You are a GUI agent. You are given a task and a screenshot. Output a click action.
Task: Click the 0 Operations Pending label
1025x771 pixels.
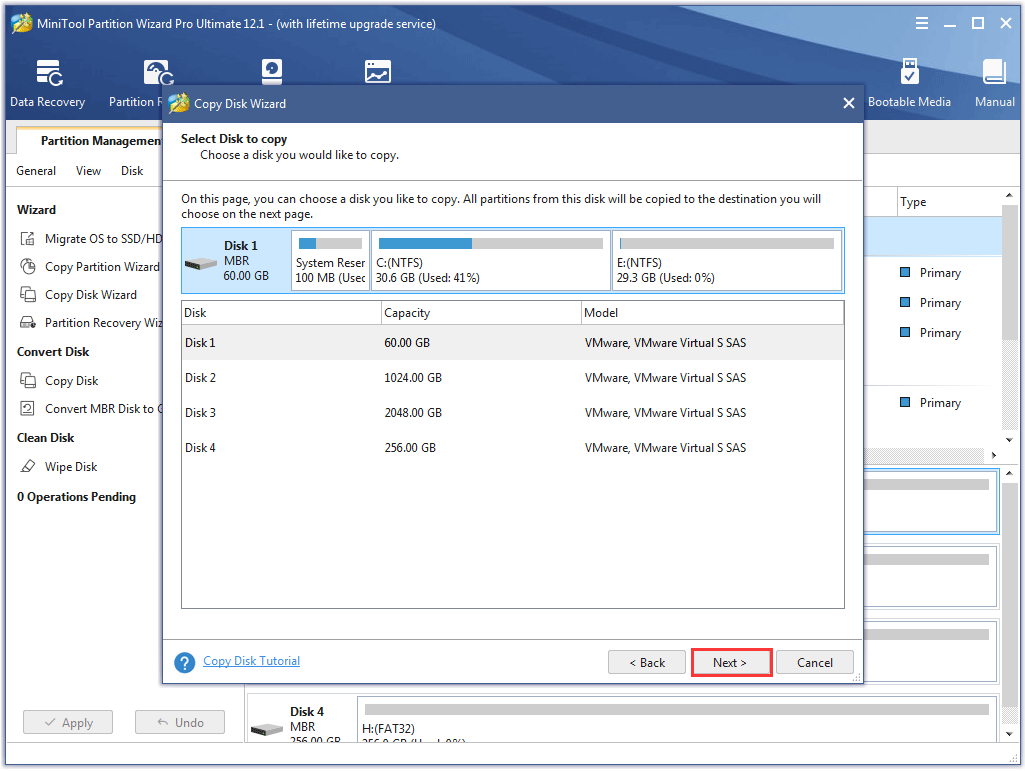[x=76, y=497]
